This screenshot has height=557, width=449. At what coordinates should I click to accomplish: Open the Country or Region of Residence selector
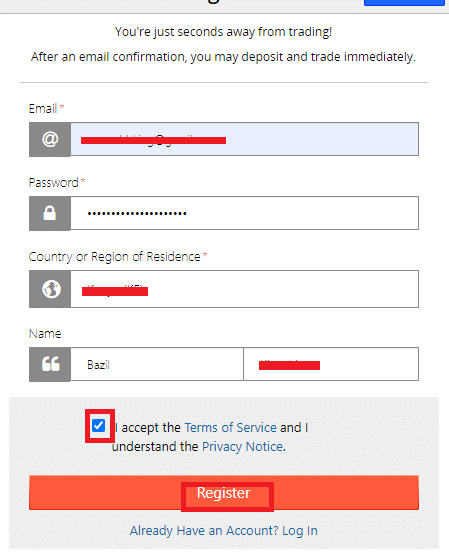tap(244, 289)
